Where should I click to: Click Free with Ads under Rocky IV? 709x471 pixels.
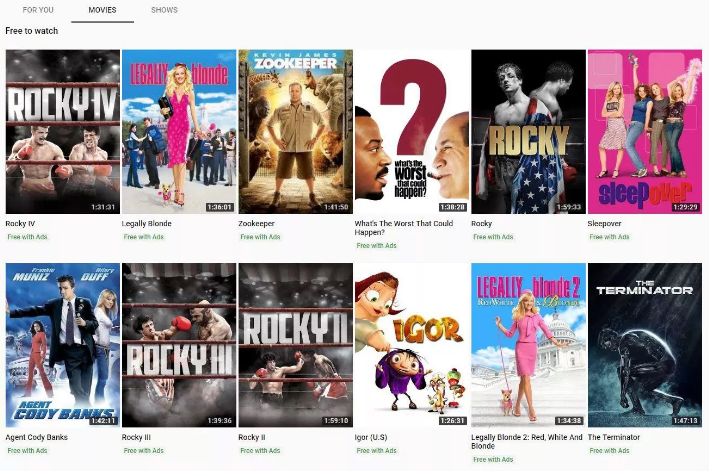pyautogui.click(x=28, y=237)
